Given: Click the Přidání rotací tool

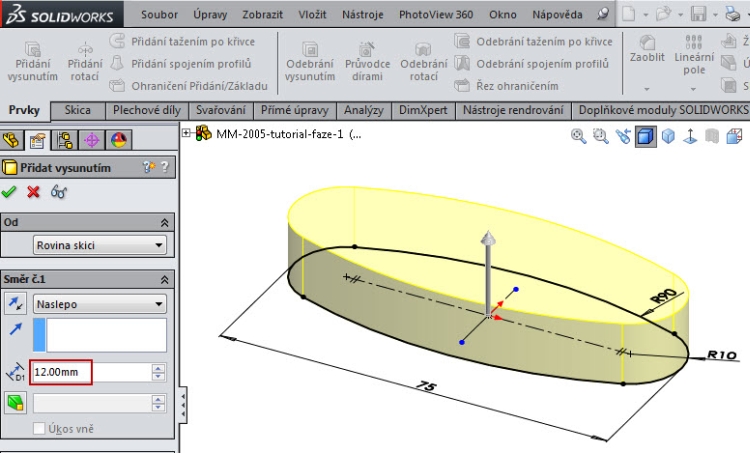Looking at the screenshot, I should 85,62.
